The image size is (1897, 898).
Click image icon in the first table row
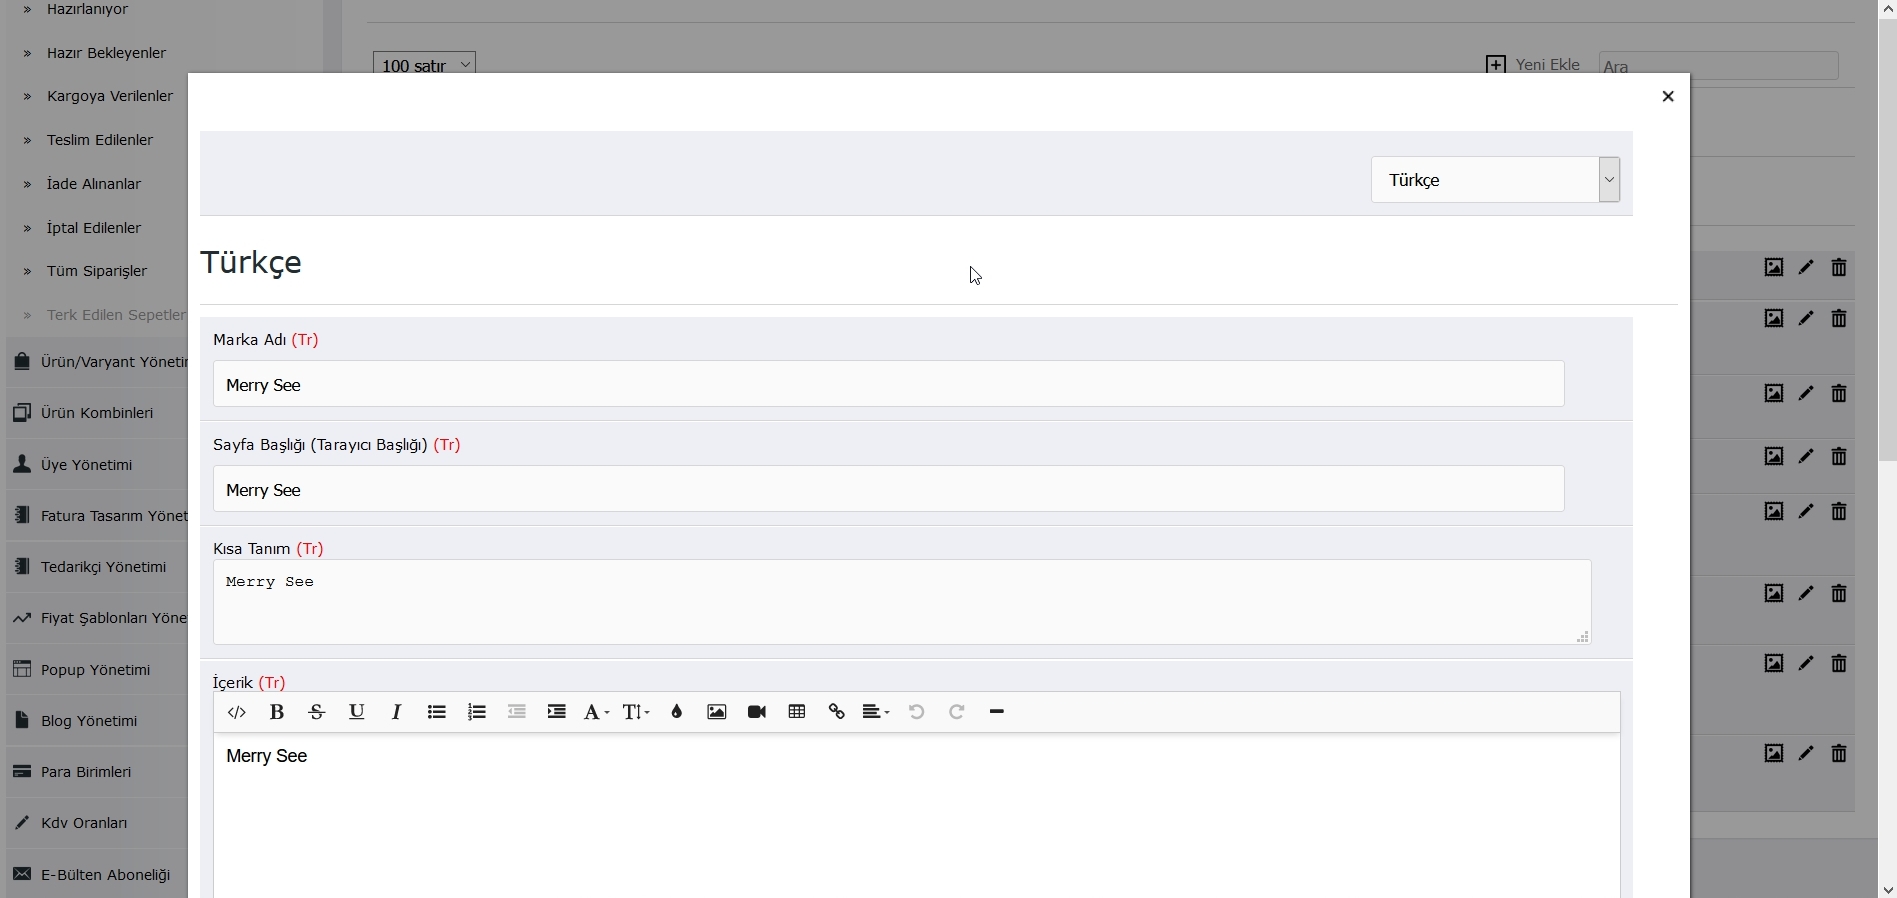[1774, 268]
